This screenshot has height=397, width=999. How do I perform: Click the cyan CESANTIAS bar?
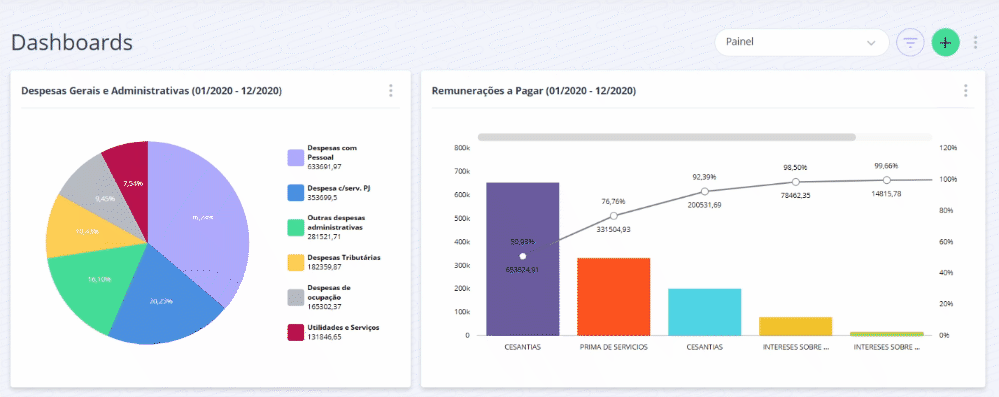[x=705, y=312]
